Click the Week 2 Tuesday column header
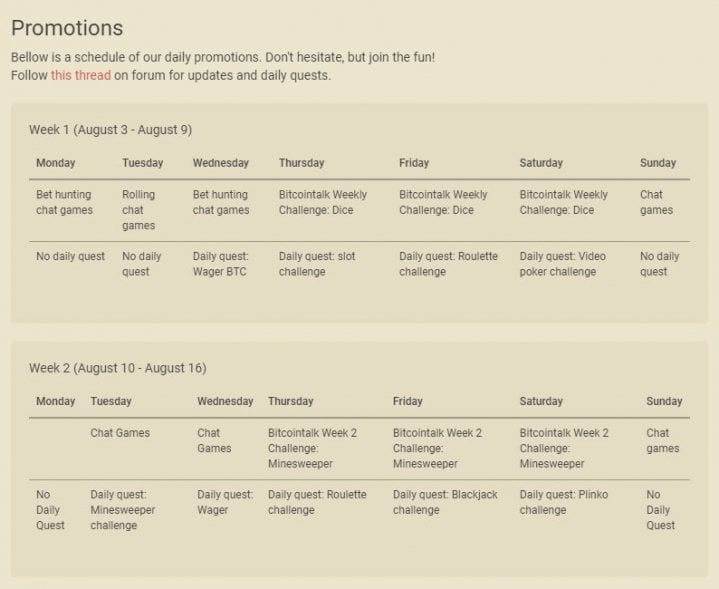This screenshot has width=719, height=589. (x=111, y=401)
